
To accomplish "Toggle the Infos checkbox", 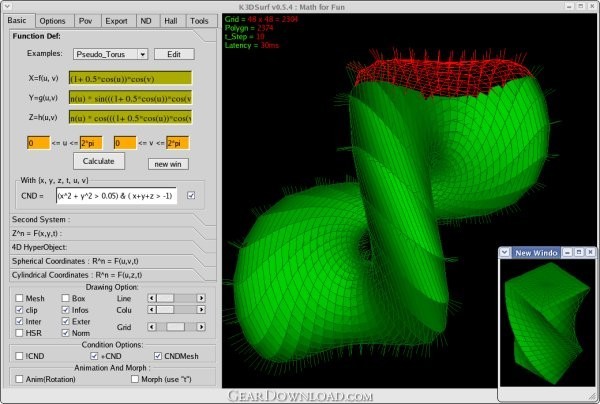I will tap(65, 310).
